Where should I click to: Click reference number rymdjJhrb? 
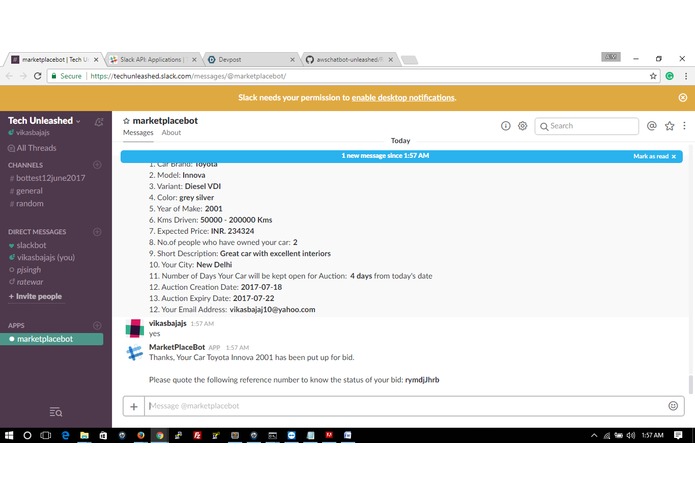click(x=422, y=380)
